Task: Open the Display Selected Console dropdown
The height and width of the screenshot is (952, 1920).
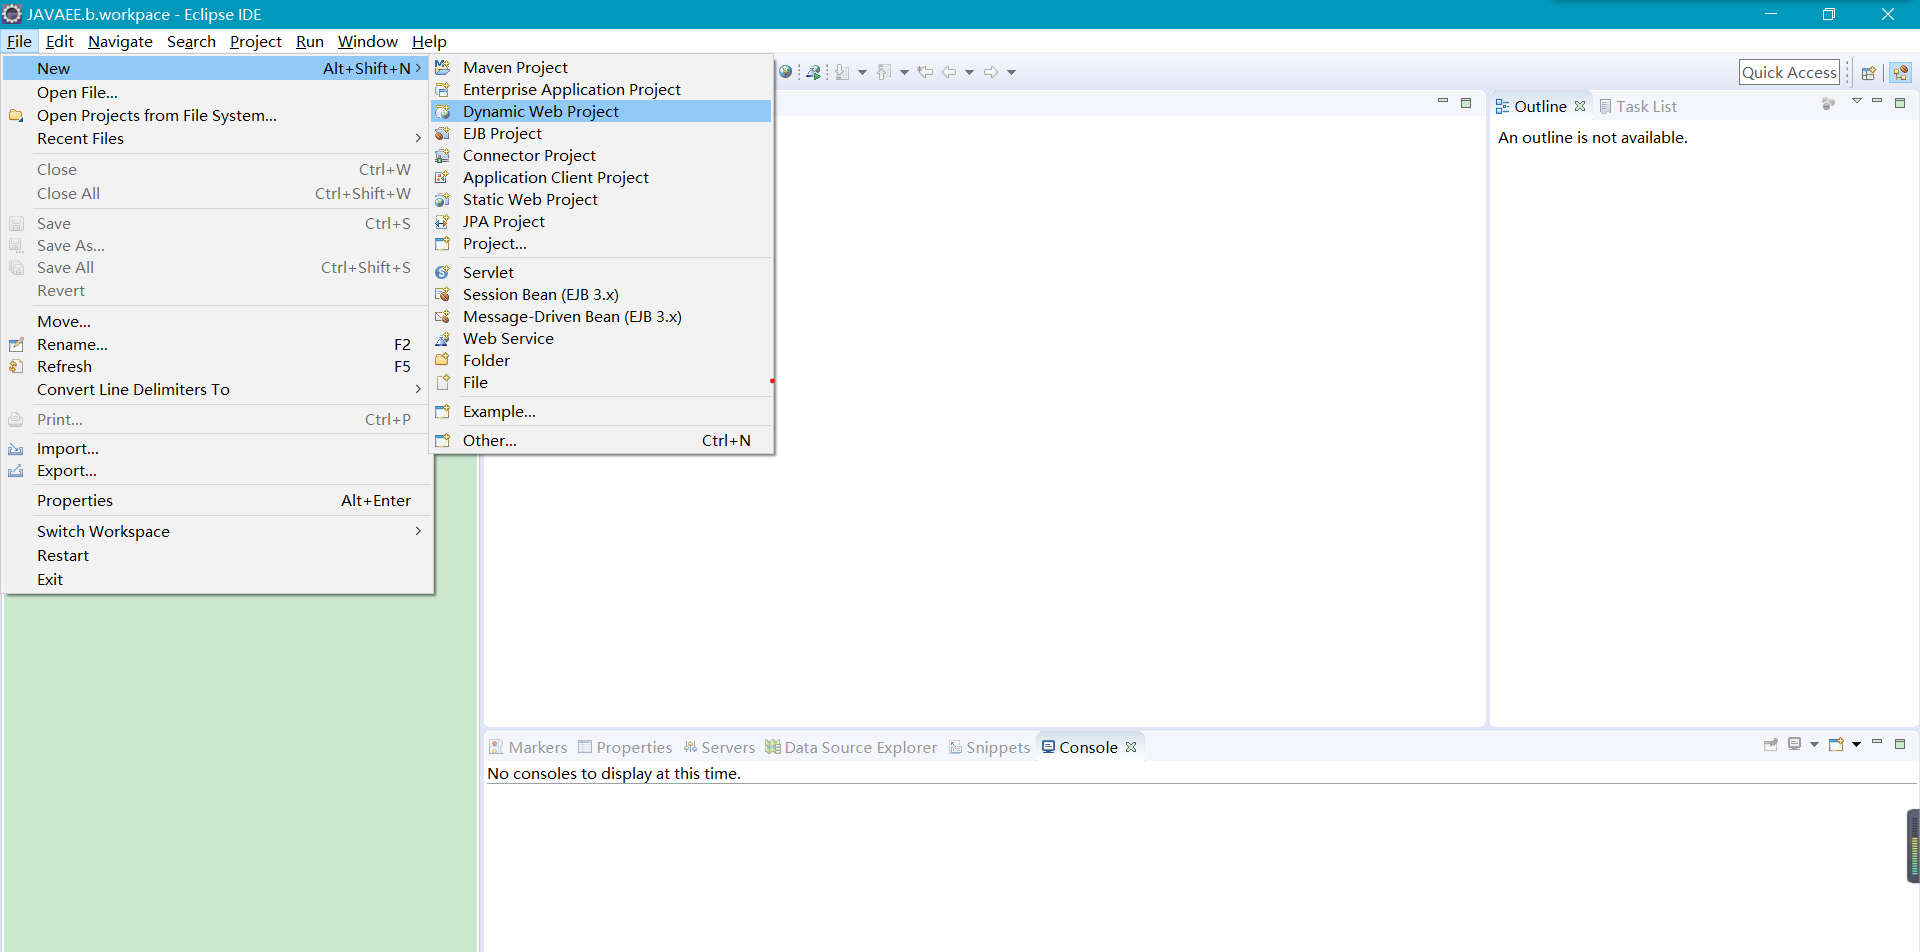Action: [1814, 745]
